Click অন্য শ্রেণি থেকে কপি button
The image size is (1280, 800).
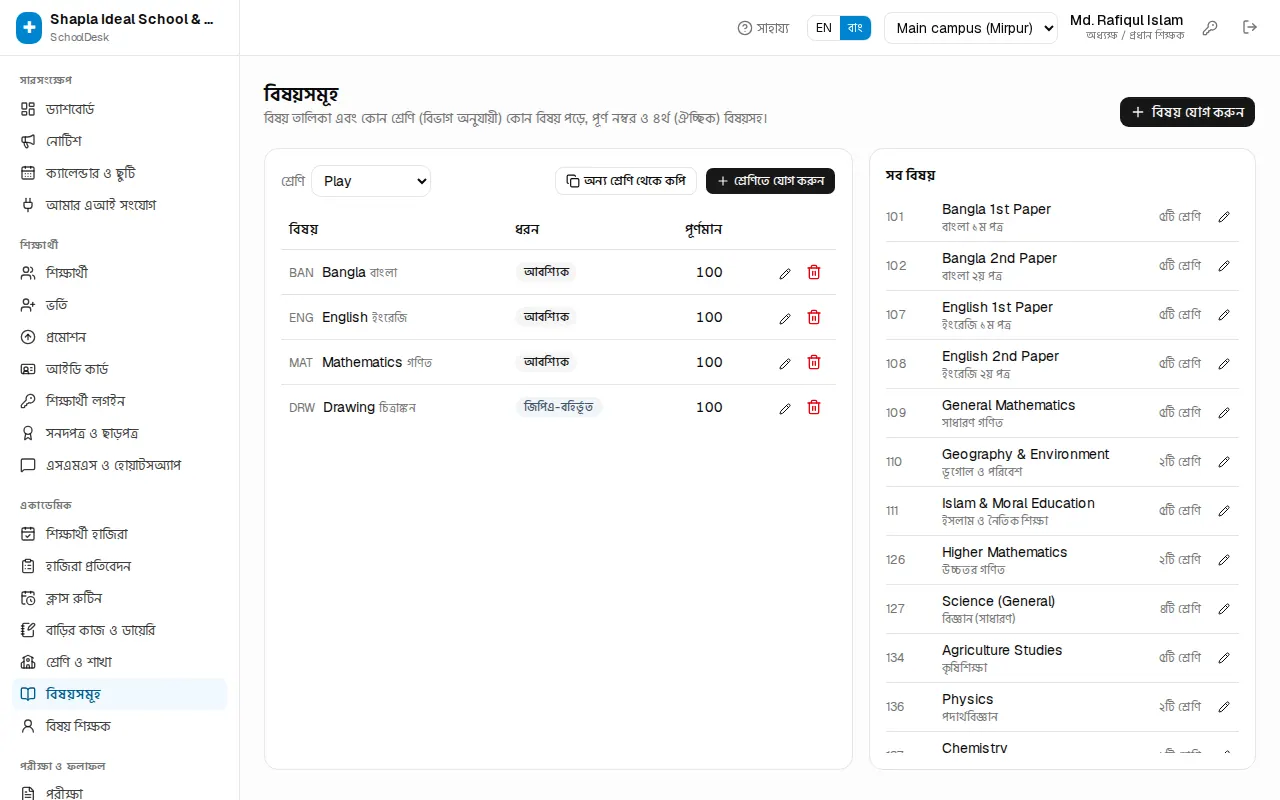626,181
